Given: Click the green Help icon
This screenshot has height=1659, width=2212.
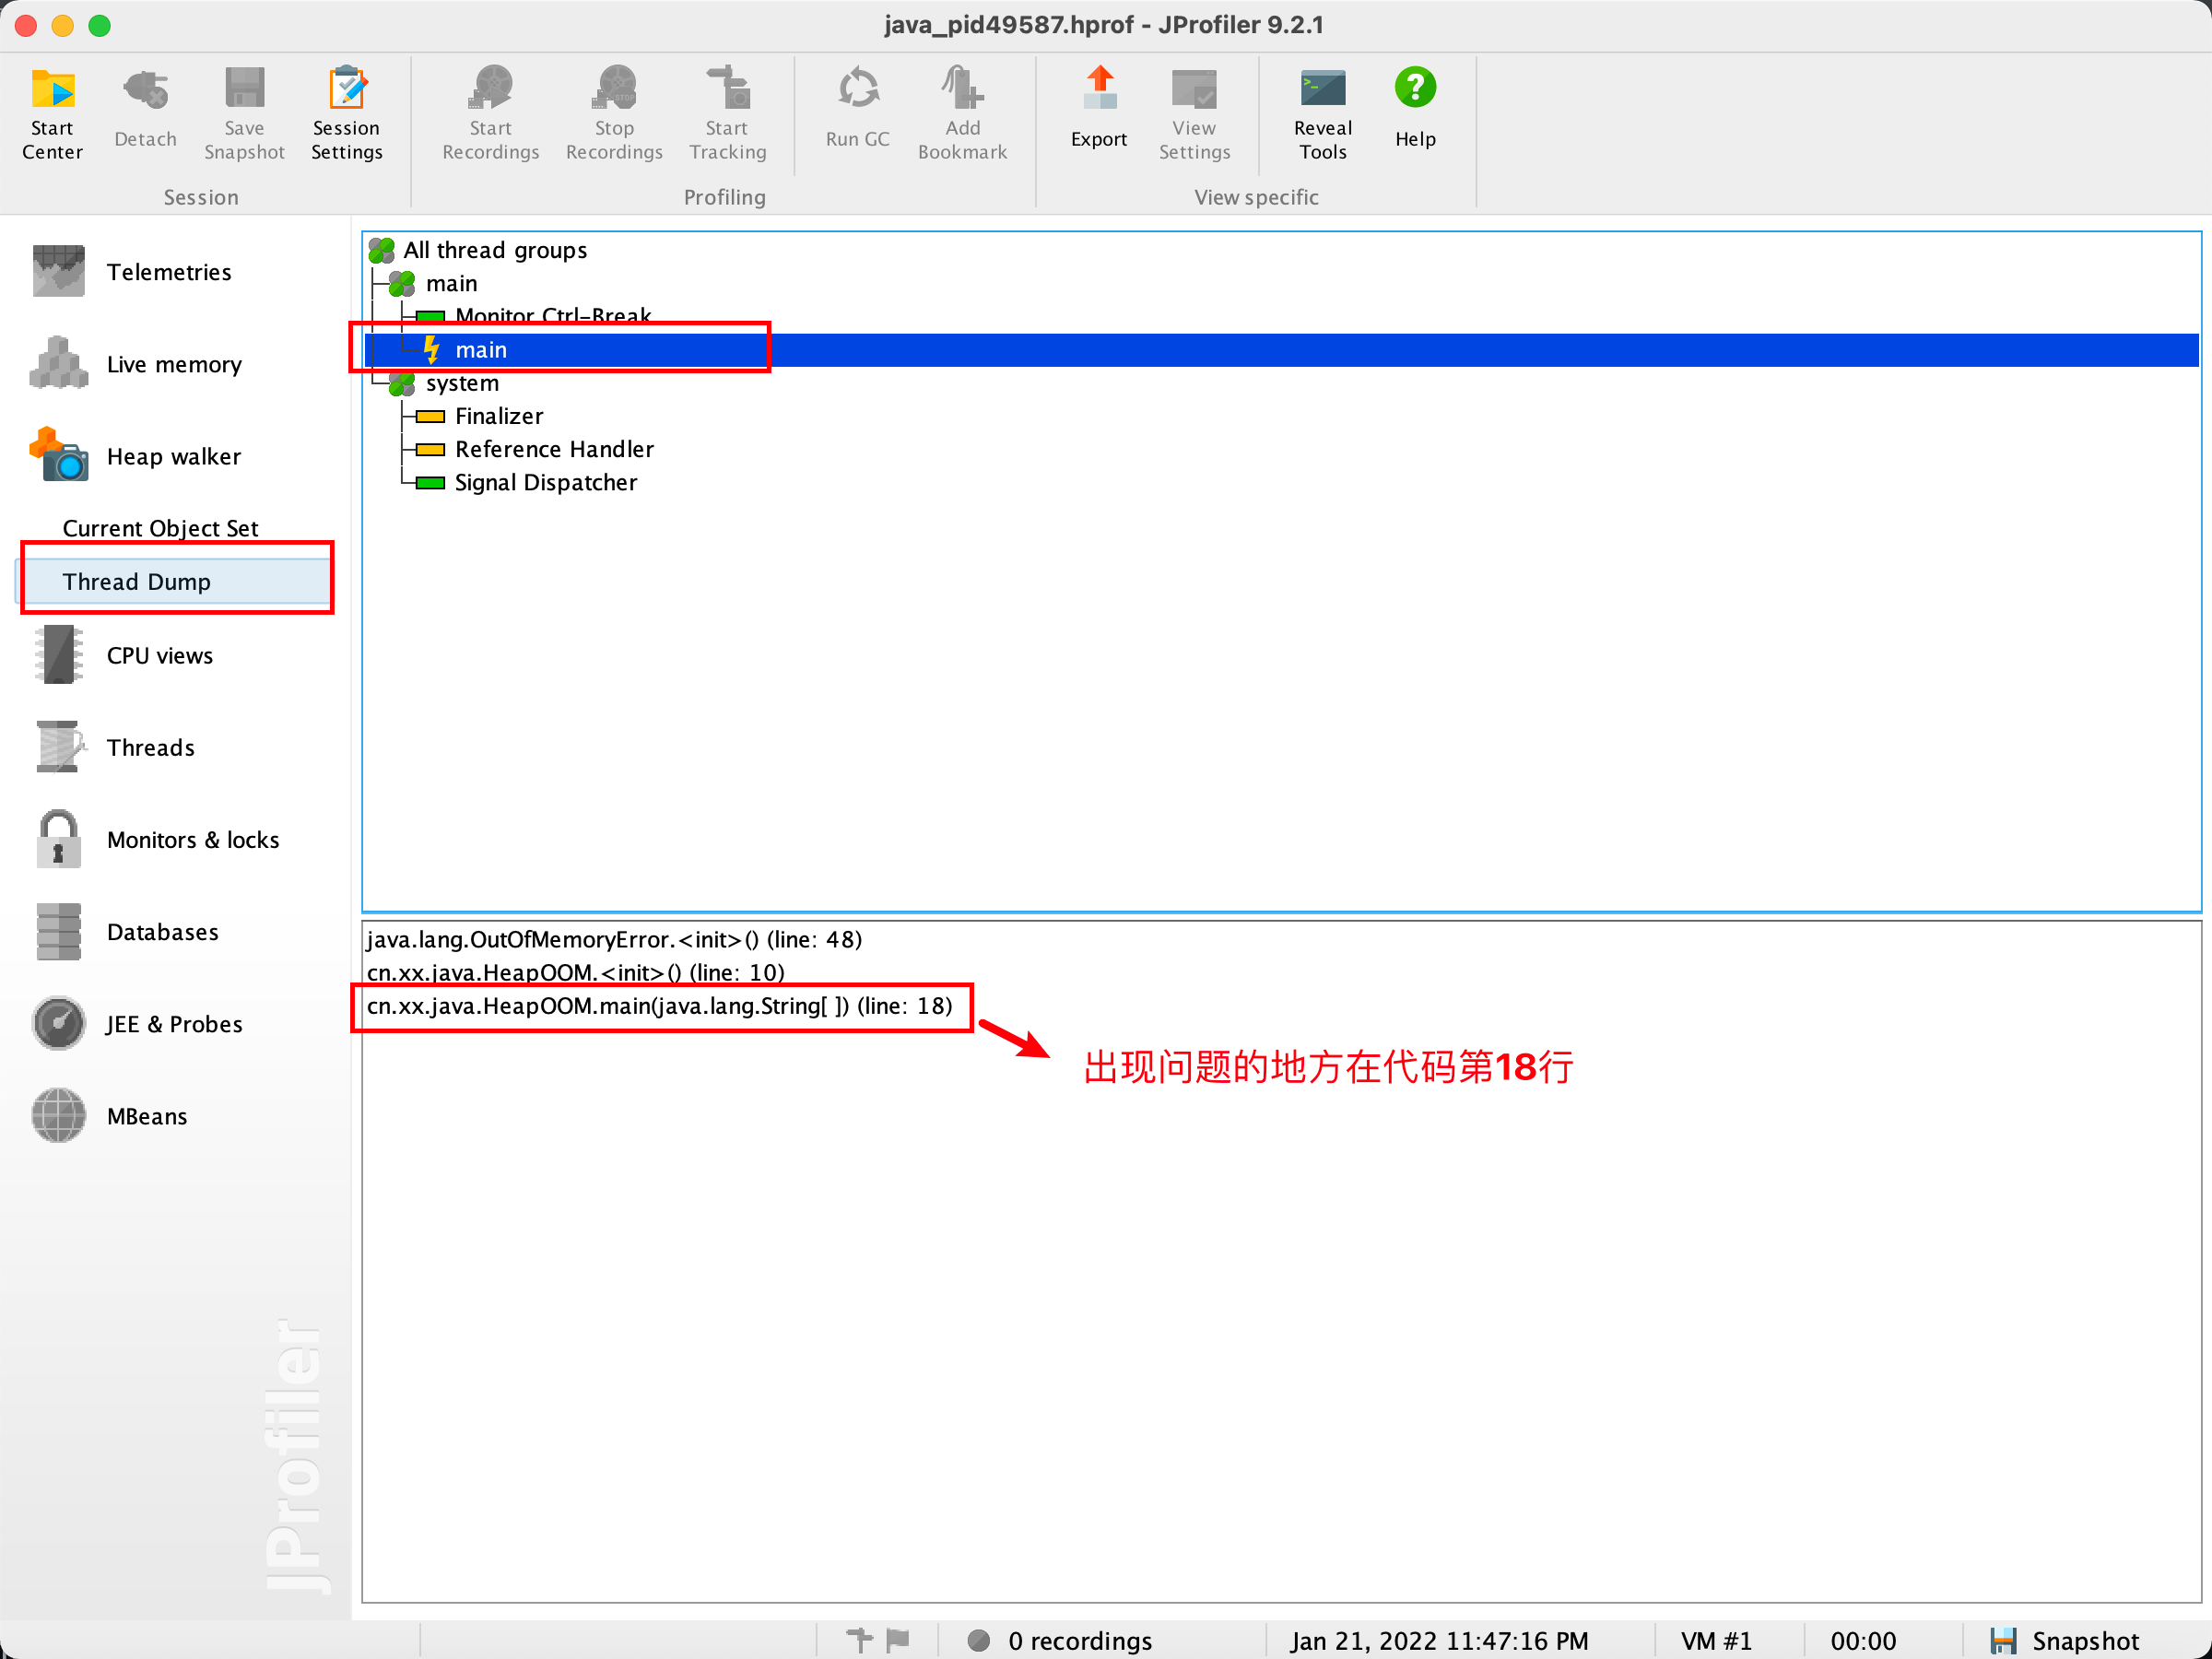Looking at the screenshot, I should click(1414, 88).
